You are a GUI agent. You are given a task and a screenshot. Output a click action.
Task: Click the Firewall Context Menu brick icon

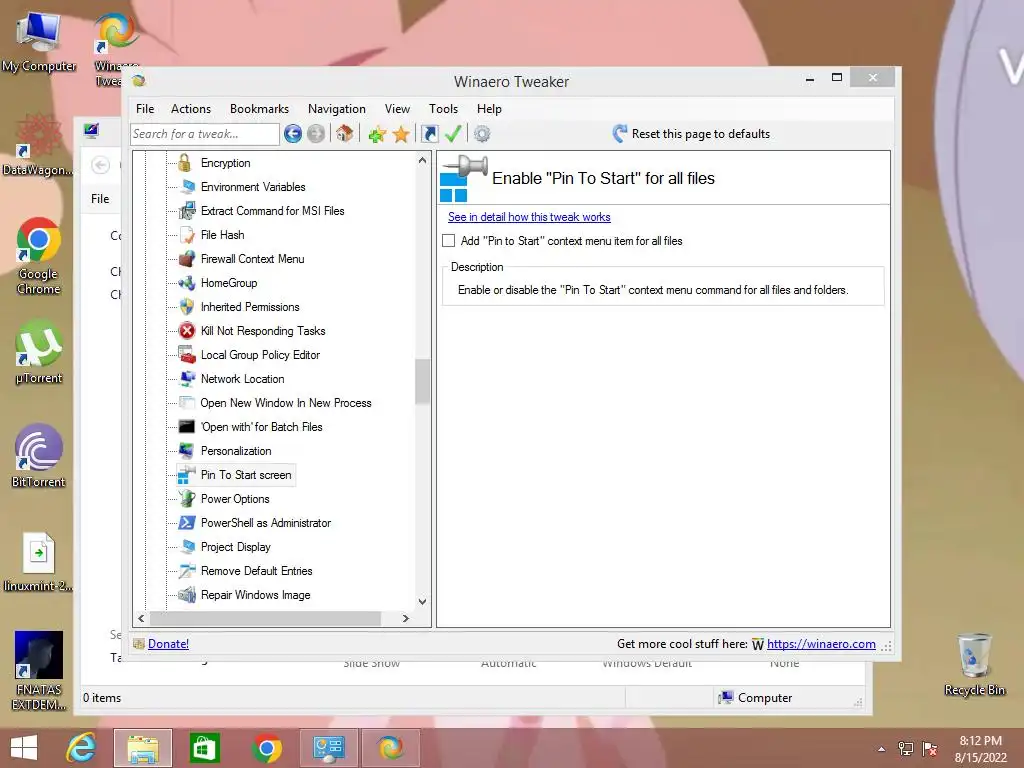[187, 259]
